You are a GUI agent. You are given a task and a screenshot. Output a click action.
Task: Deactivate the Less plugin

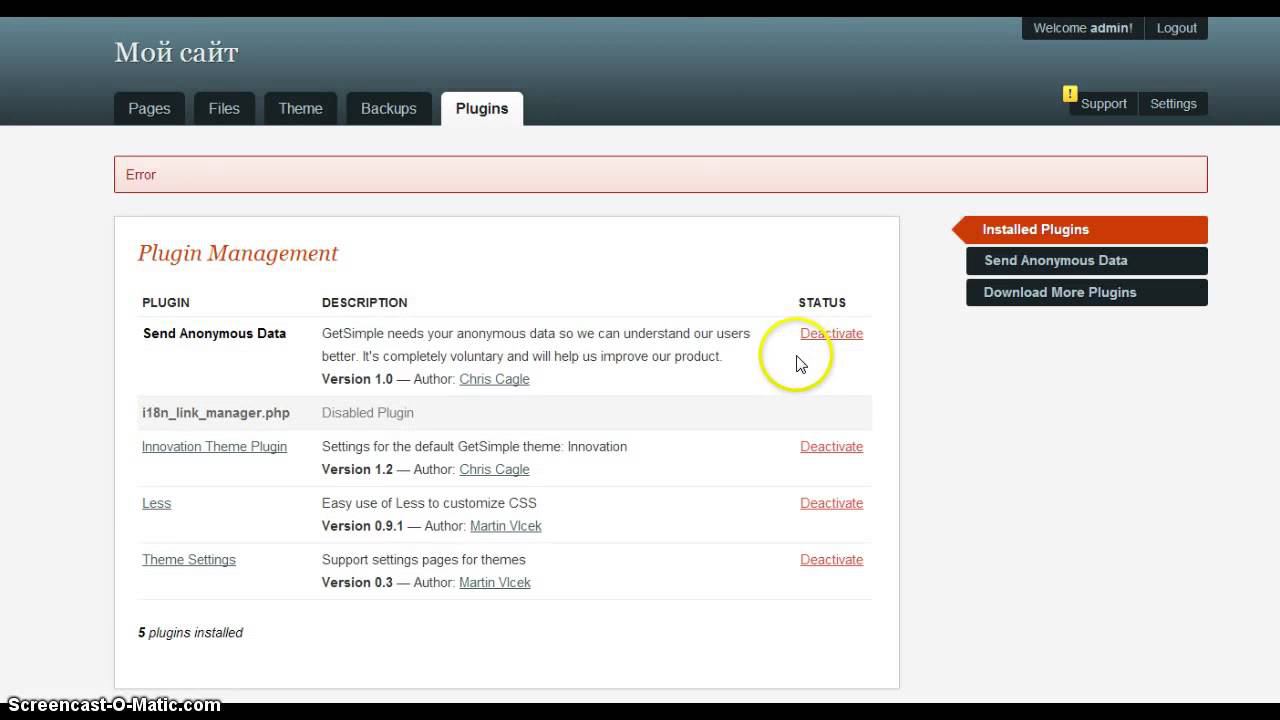click(x=831, y=503)
